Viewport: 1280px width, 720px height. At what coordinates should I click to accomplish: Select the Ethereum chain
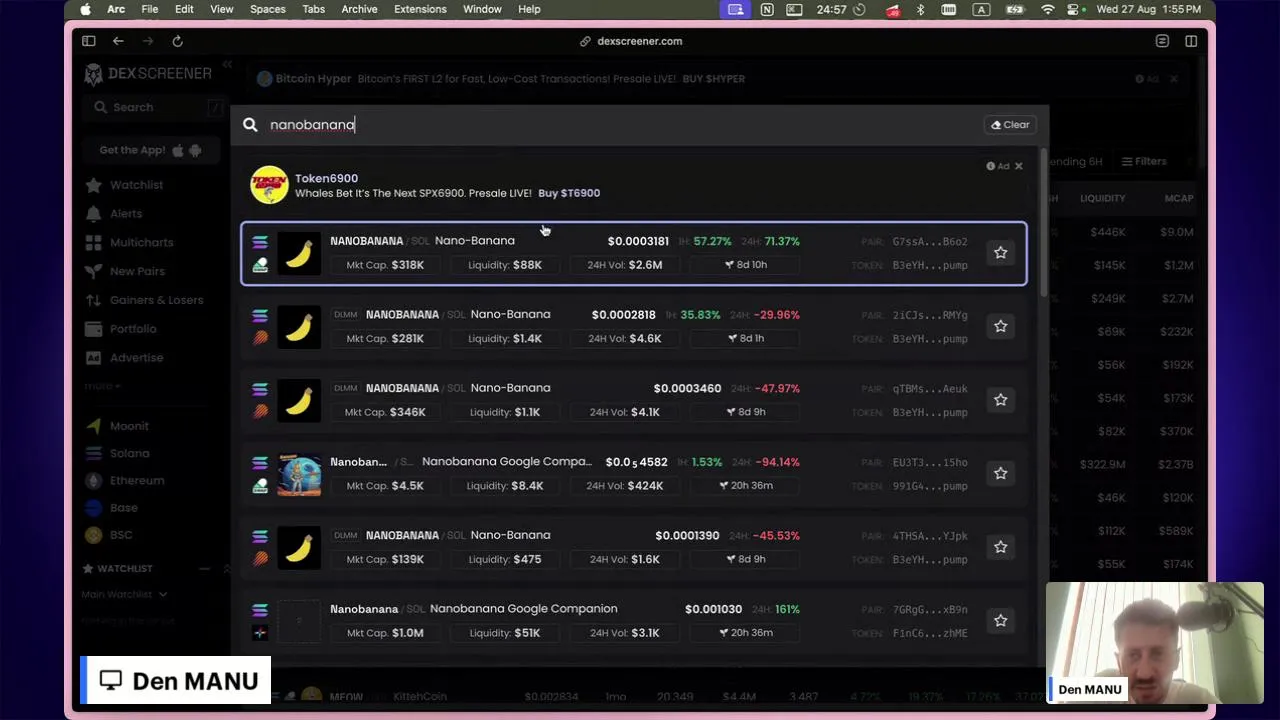[137, 480]
